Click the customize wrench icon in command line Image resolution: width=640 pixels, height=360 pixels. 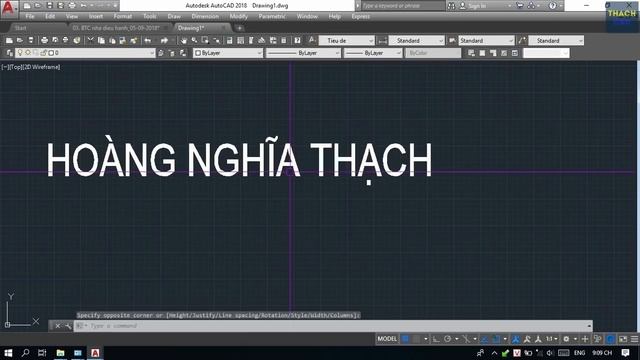68,326
